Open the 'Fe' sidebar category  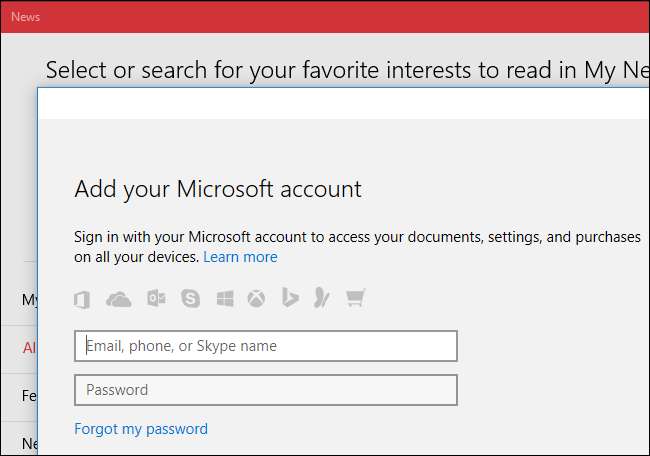[29, 396]
